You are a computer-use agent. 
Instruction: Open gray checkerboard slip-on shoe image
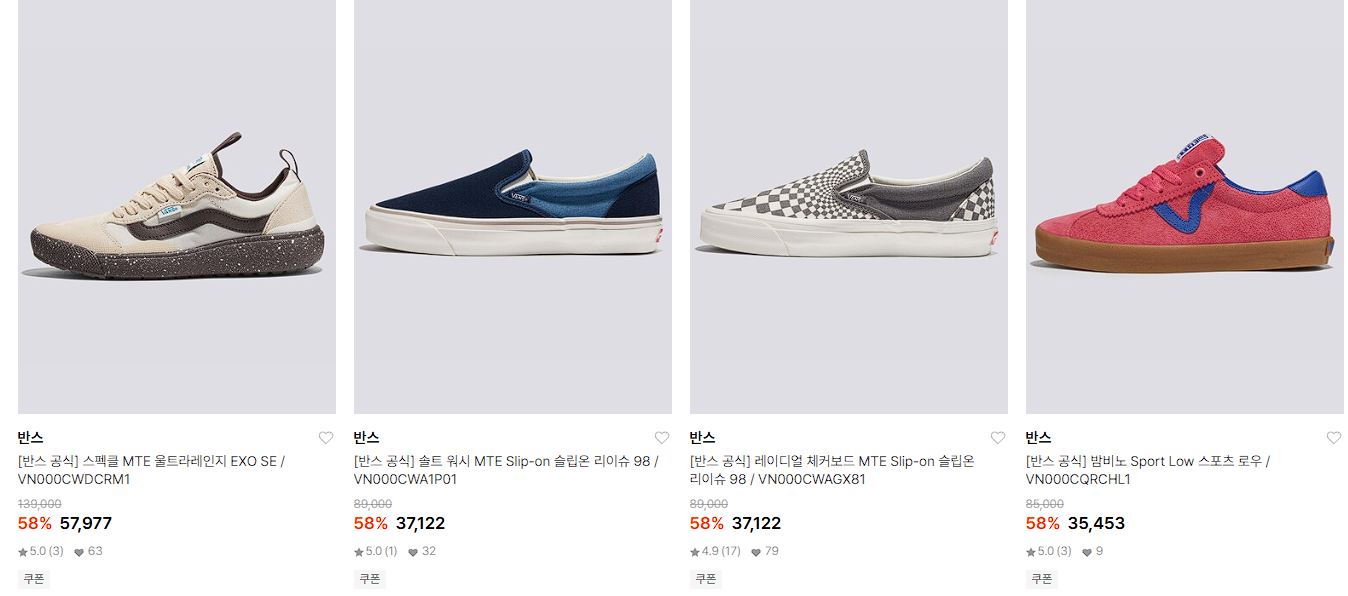coord(849,207)
